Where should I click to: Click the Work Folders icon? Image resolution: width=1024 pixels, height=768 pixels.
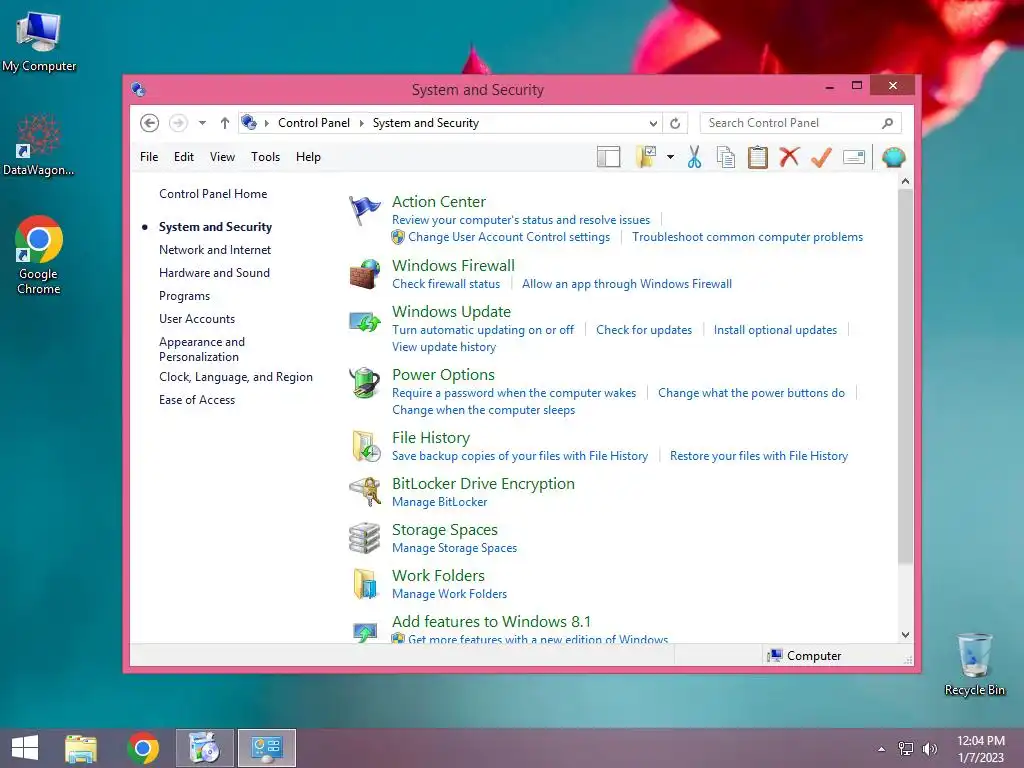(x=364, y=583)
